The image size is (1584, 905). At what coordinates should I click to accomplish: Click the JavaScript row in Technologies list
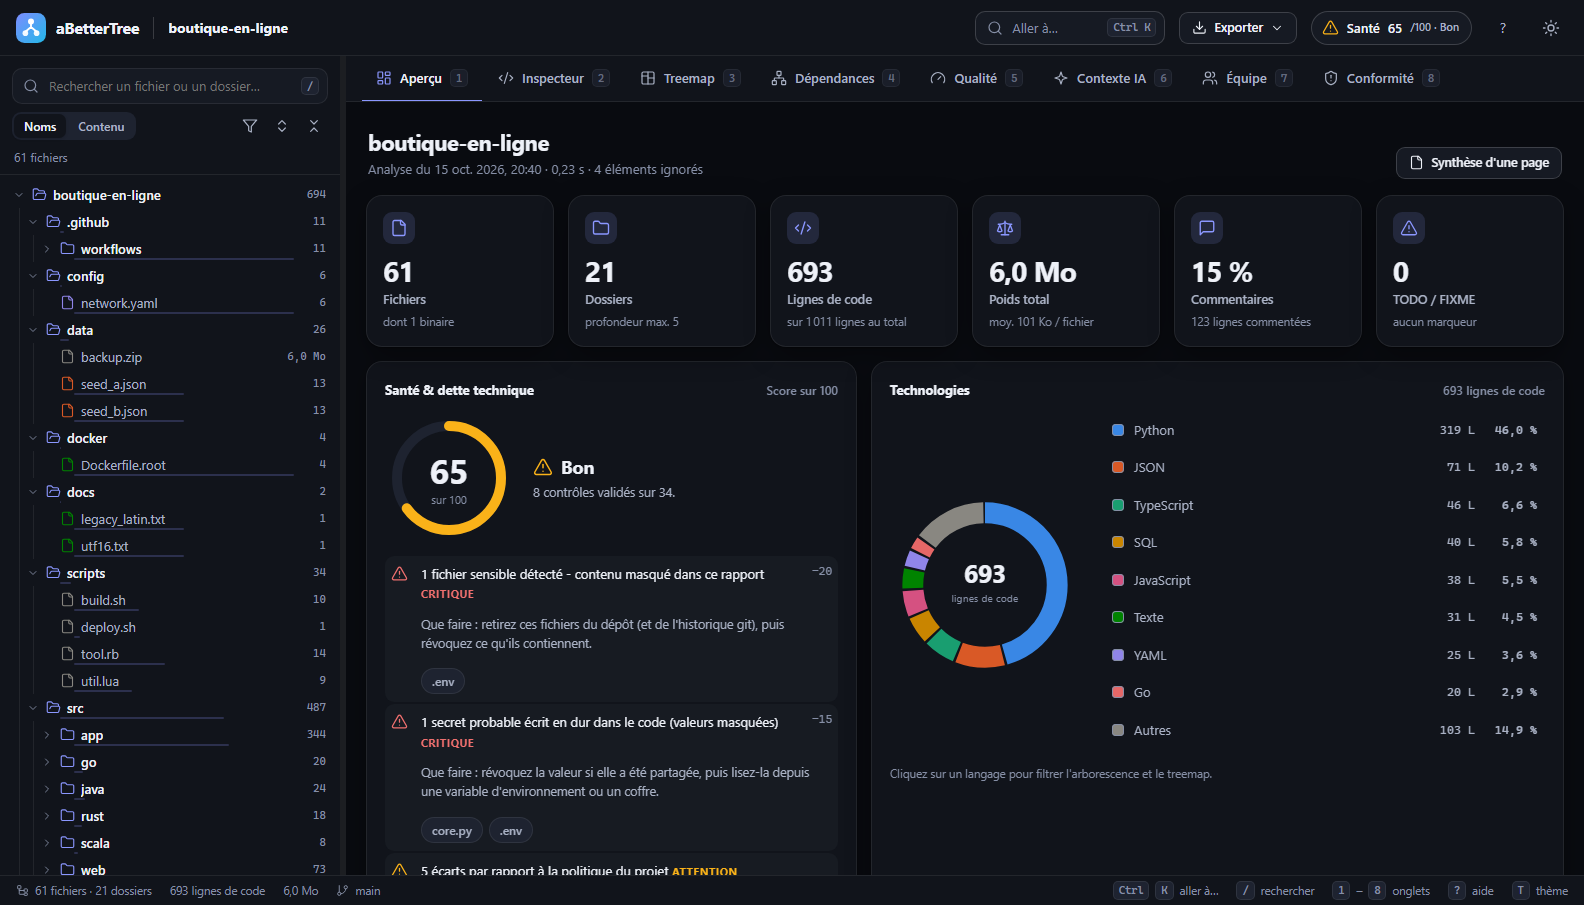point(1326,580)
